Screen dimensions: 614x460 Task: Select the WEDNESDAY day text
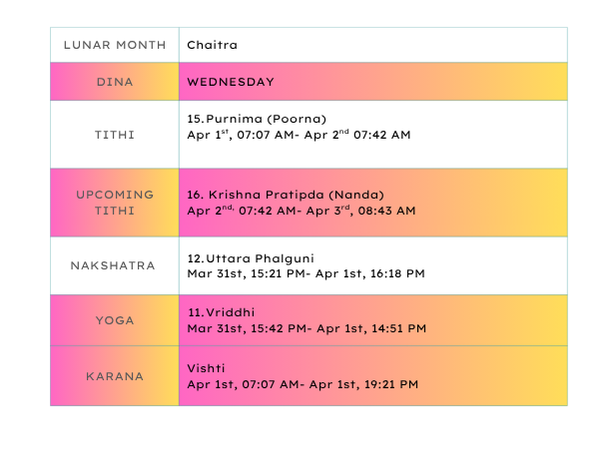click(231, 81)
